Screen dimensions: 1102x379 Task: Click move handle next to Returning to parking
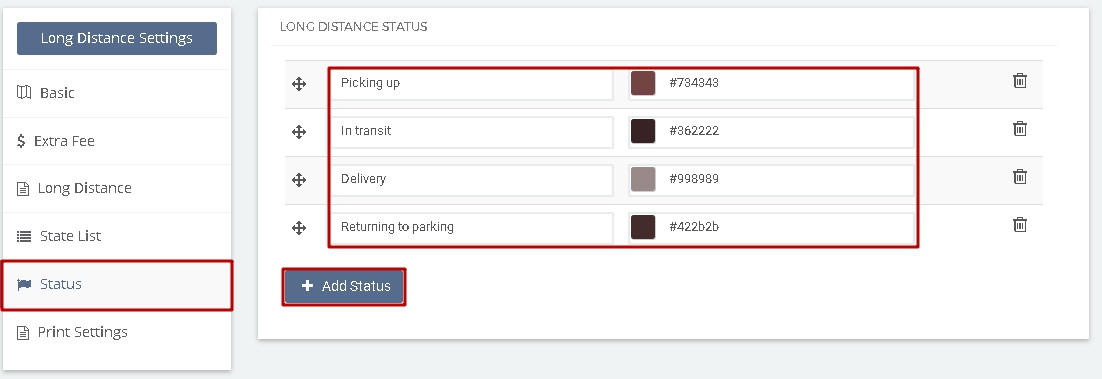(x=299, y=228)
